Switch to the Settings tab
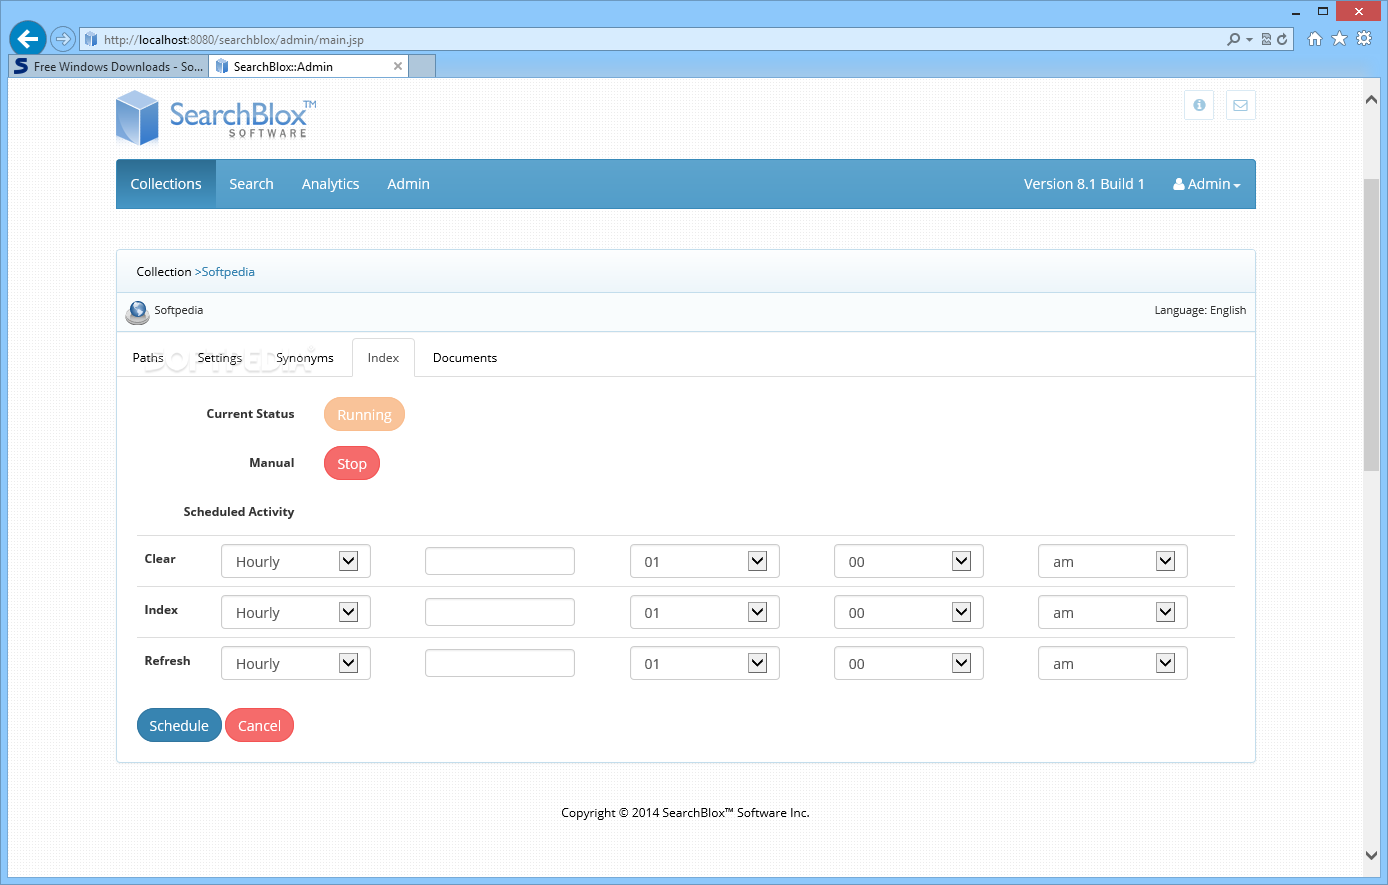This screenshot has height=885, width=1388. point(220,358)
